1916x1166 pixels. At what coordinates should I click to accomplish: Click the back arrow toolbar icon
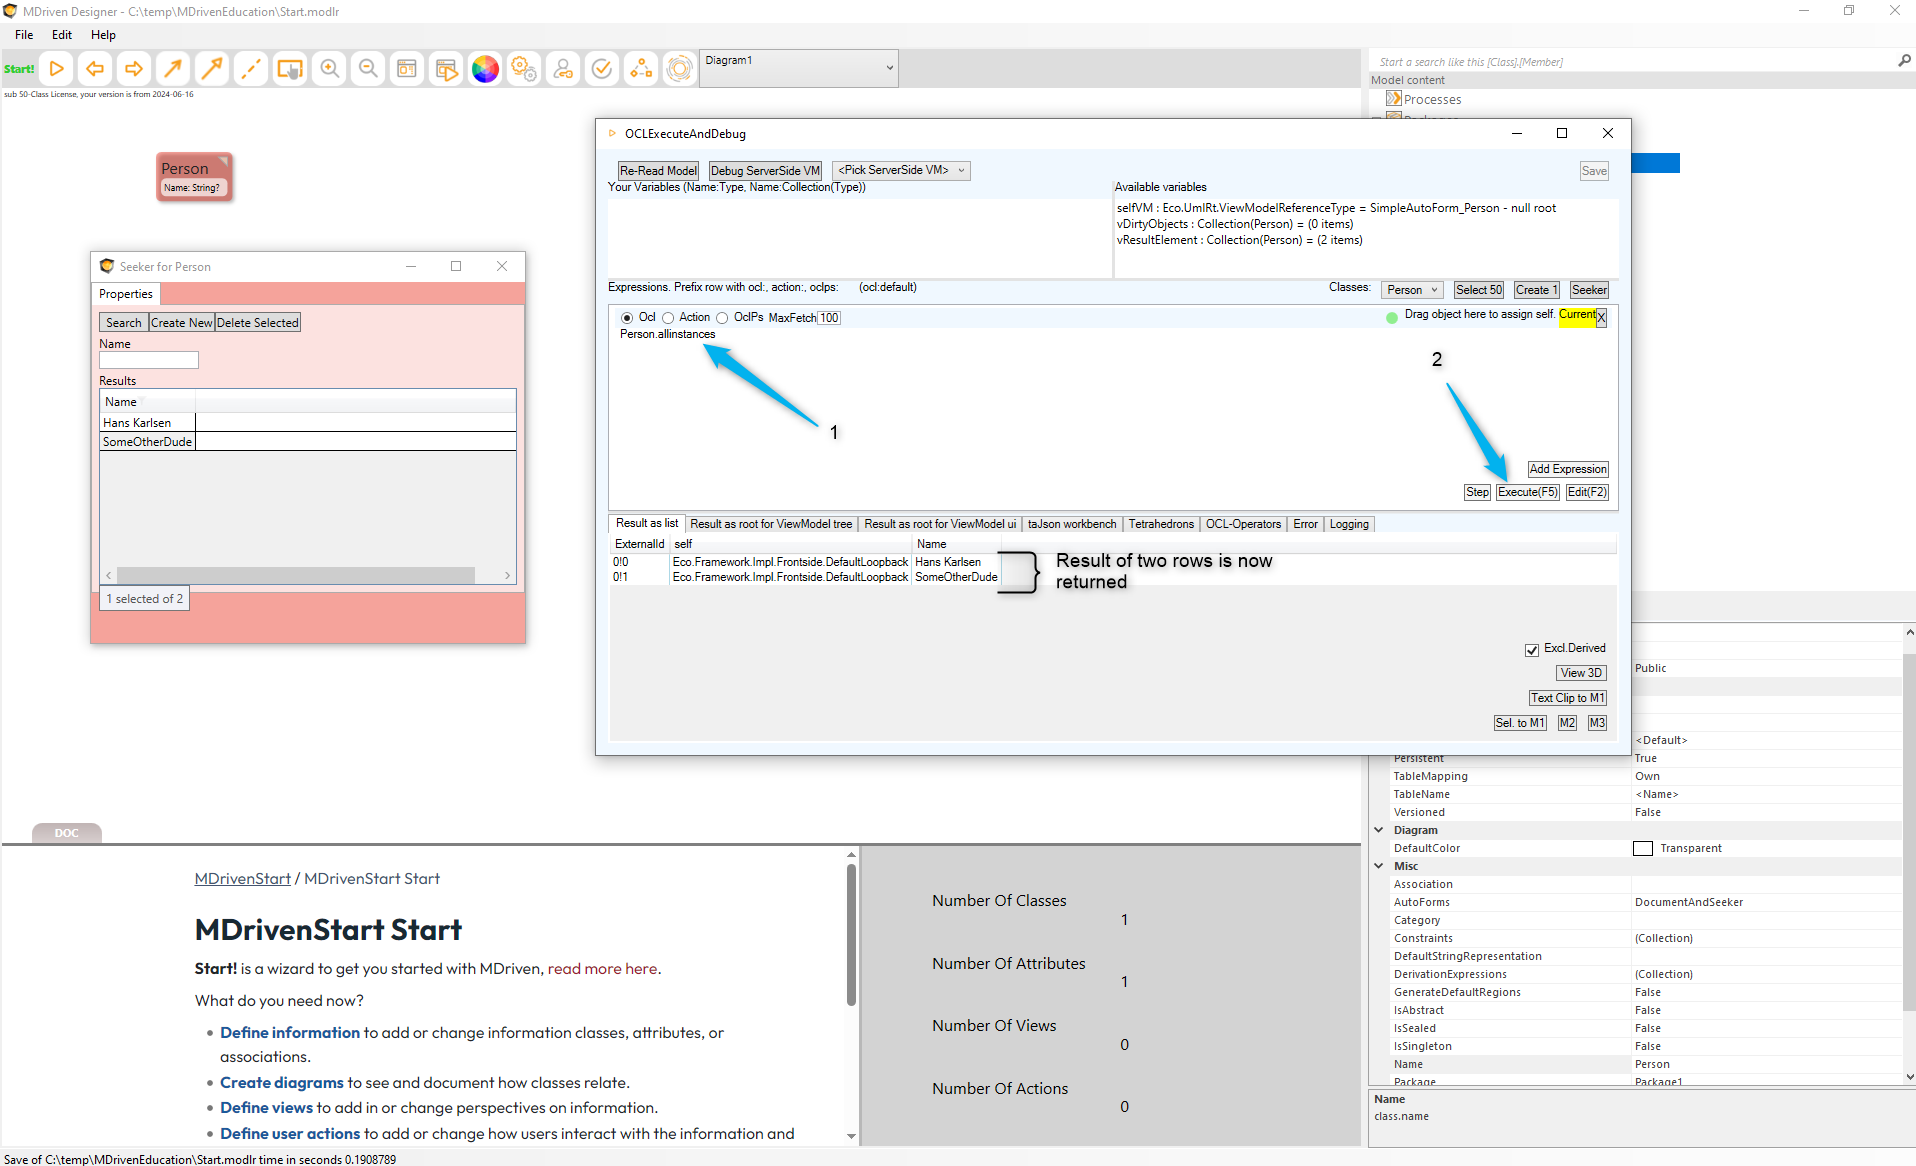(95, 69)
